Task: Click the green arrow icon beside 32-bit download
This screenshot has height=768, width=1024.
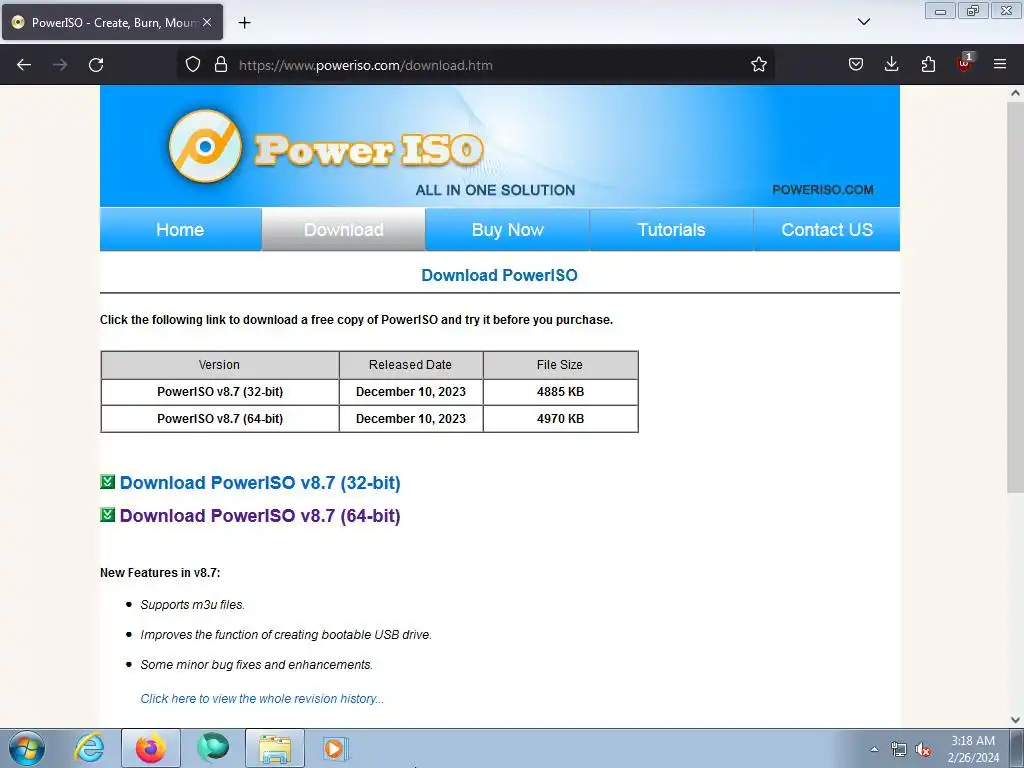Action: coord(108,482)
